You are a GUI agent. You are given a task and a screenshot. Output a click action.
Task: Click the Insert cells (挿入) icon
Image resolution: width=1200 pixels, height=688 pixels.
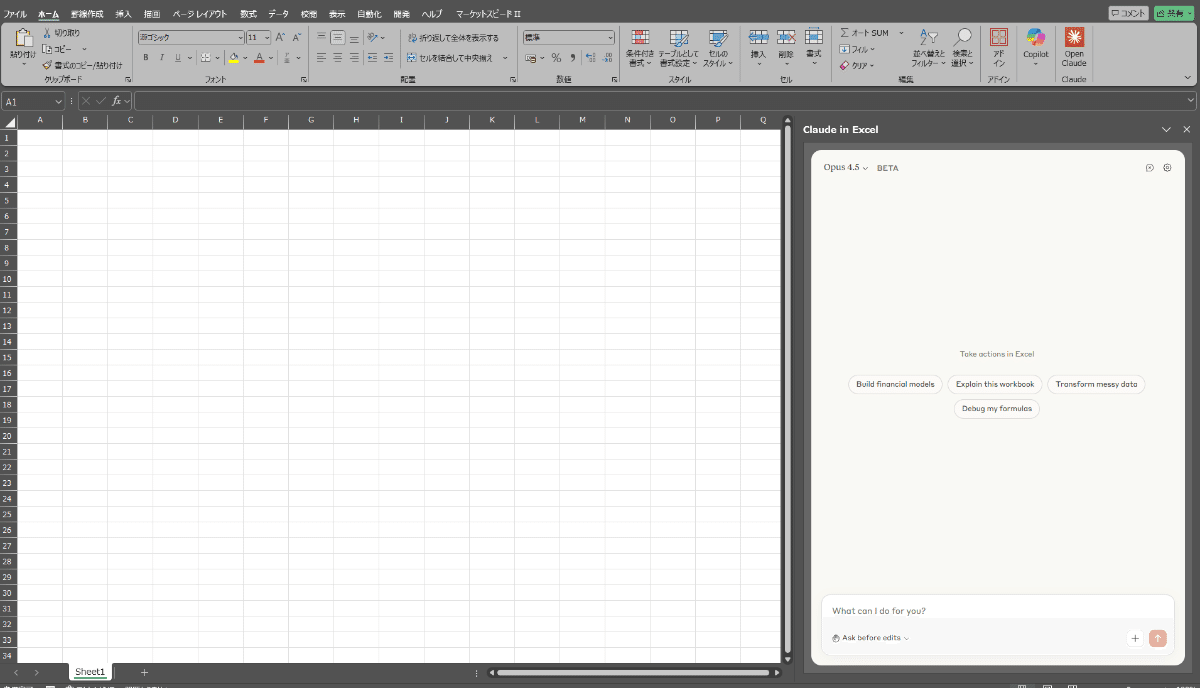[x=758, y=37]
